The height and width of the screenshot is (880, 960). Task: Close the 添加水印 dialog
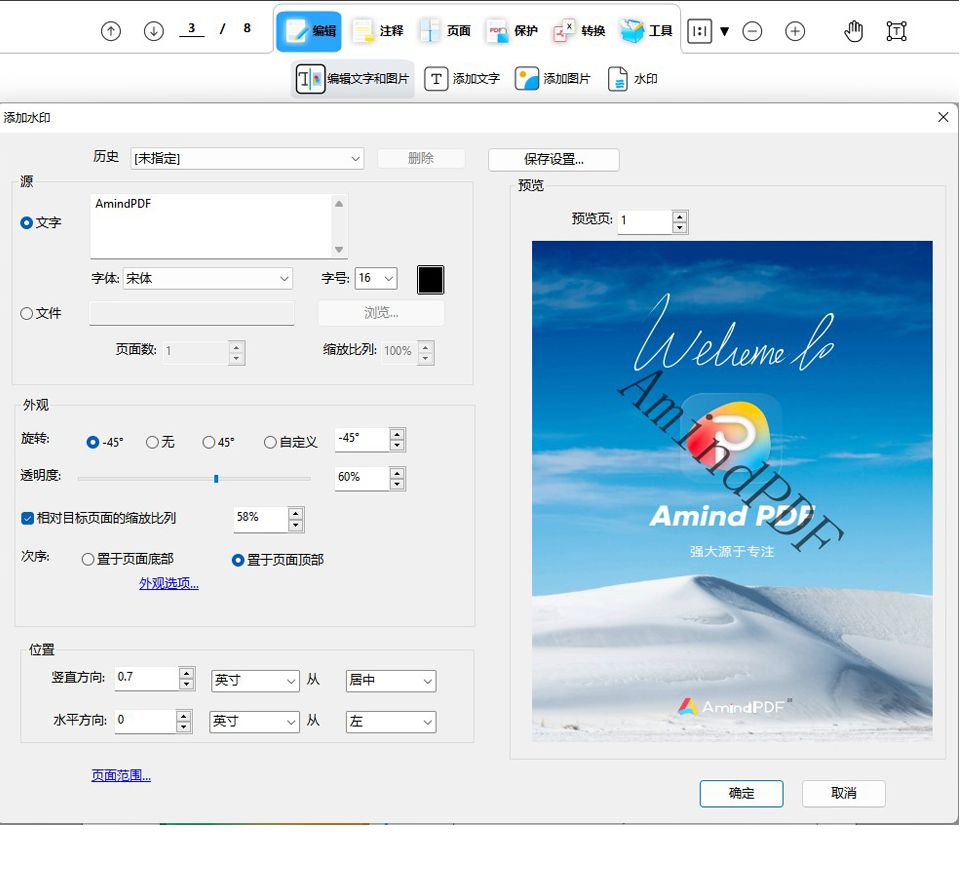(943, 117)
